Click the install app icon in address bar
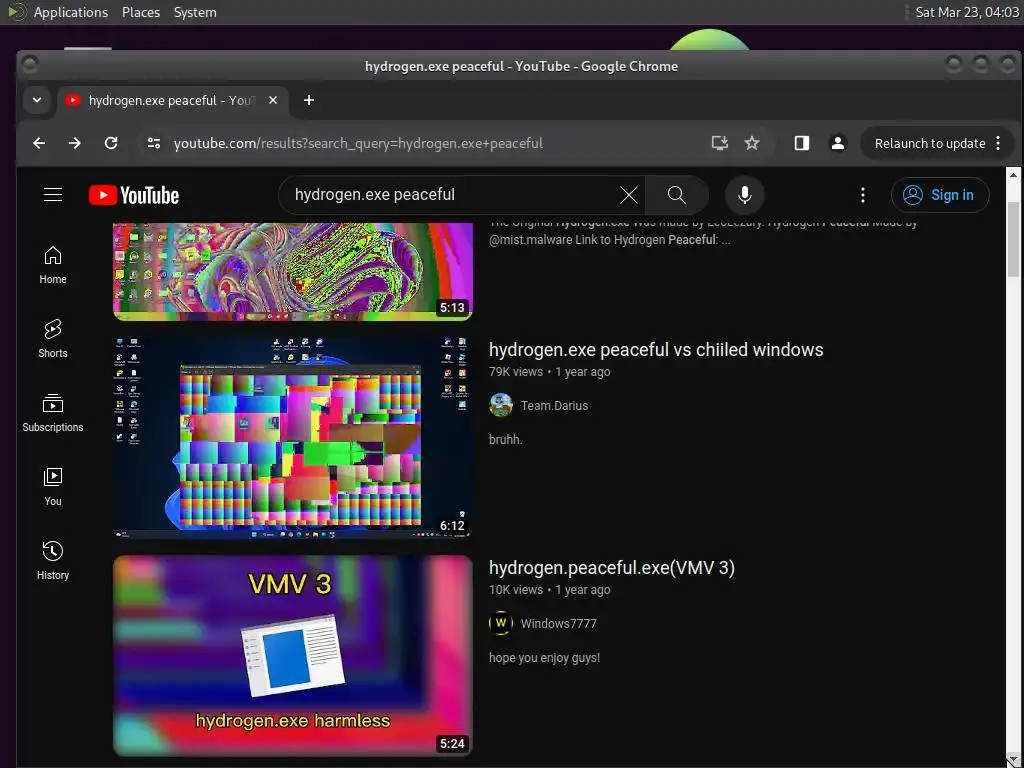Viewport: 1024px width, 768px height. (719, 143)
